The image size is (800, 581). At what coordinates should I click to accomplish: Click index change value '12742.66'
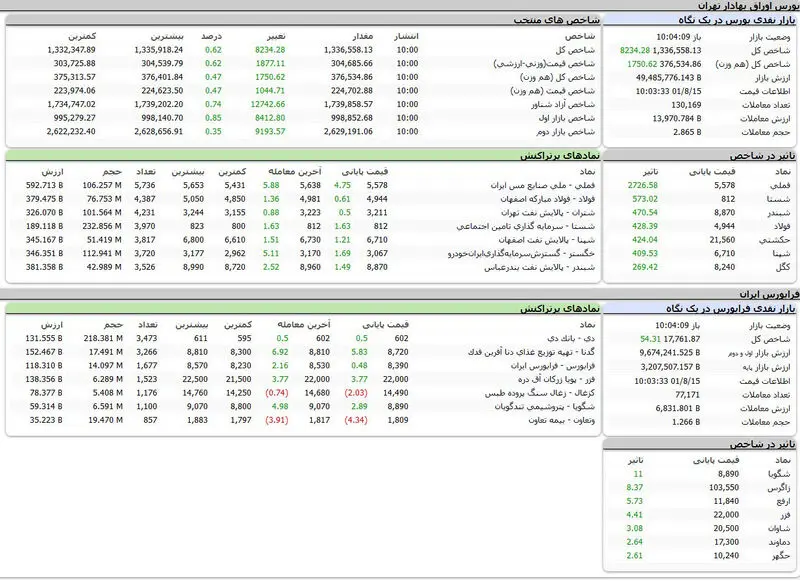(x=268, y=104)
